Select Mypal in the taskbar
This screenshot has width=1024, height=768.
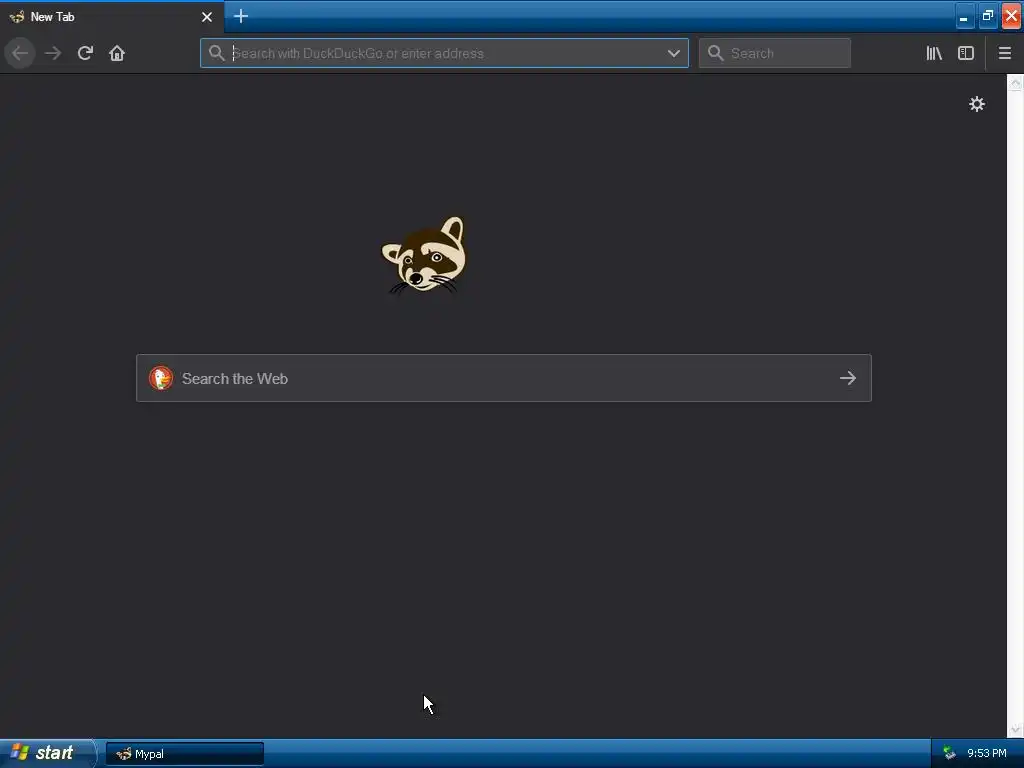tap(185, 754)
